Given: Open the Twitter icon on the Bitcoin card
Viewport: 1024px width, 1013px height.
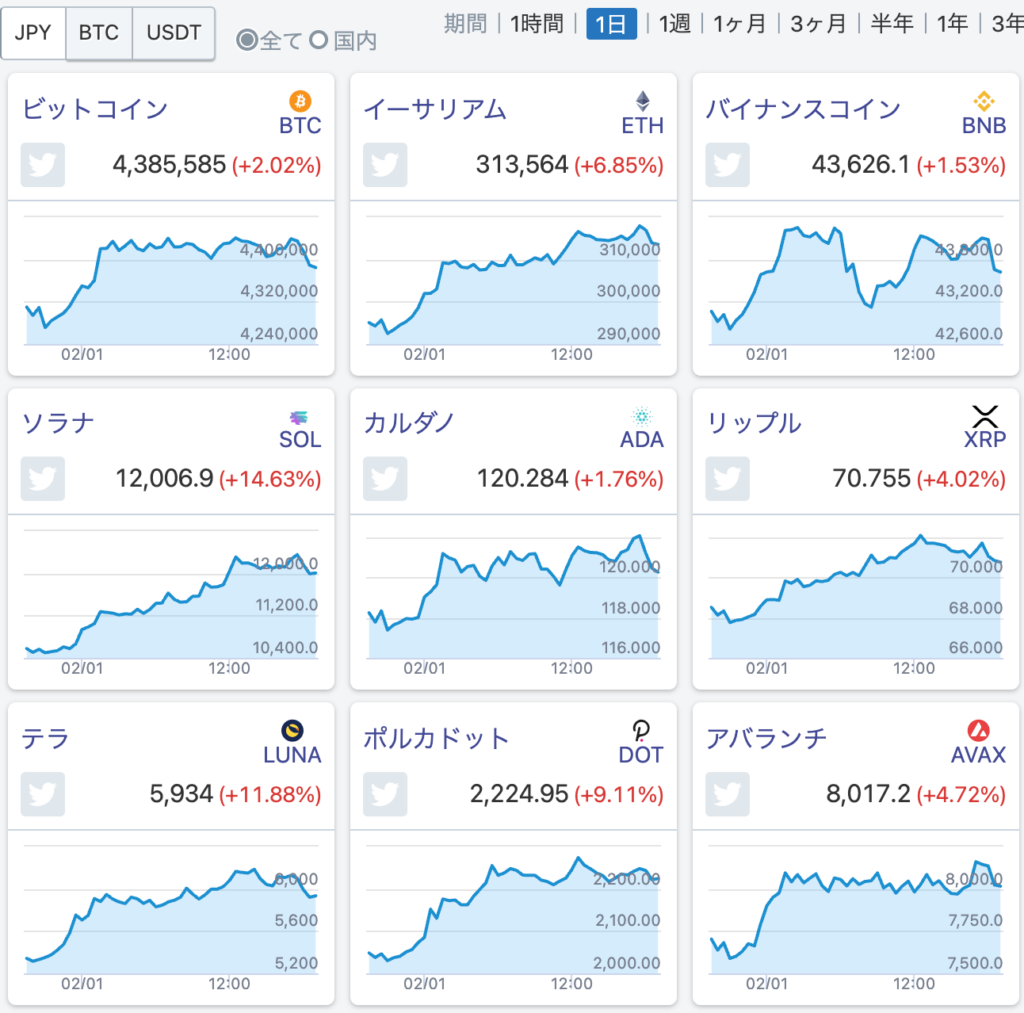Looking at the screenshot, I should [x=41, y=164].
